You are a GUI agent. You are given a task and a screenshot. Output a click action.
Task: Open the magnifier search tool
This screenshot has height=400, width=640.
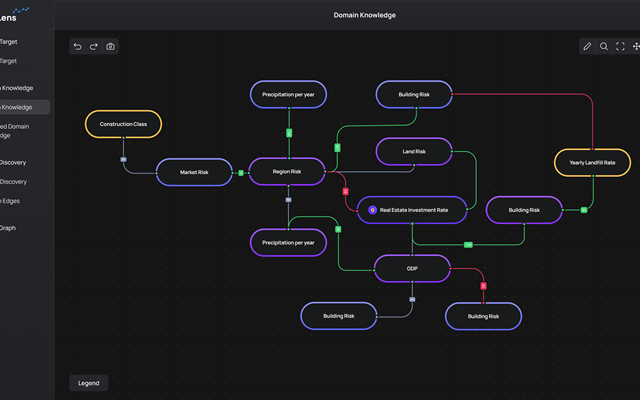click(604, 47)
